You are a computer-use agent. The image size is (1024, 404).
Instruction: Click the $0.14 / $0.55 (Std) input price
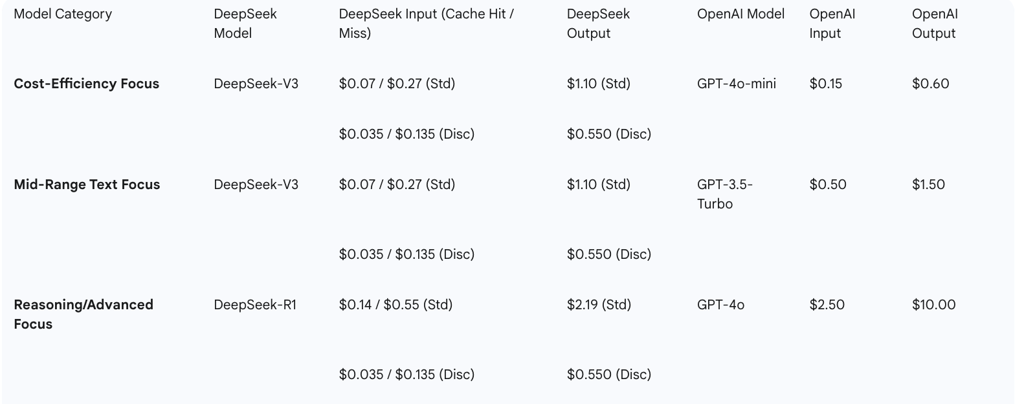pyautogui.click(x=396, y=305)
